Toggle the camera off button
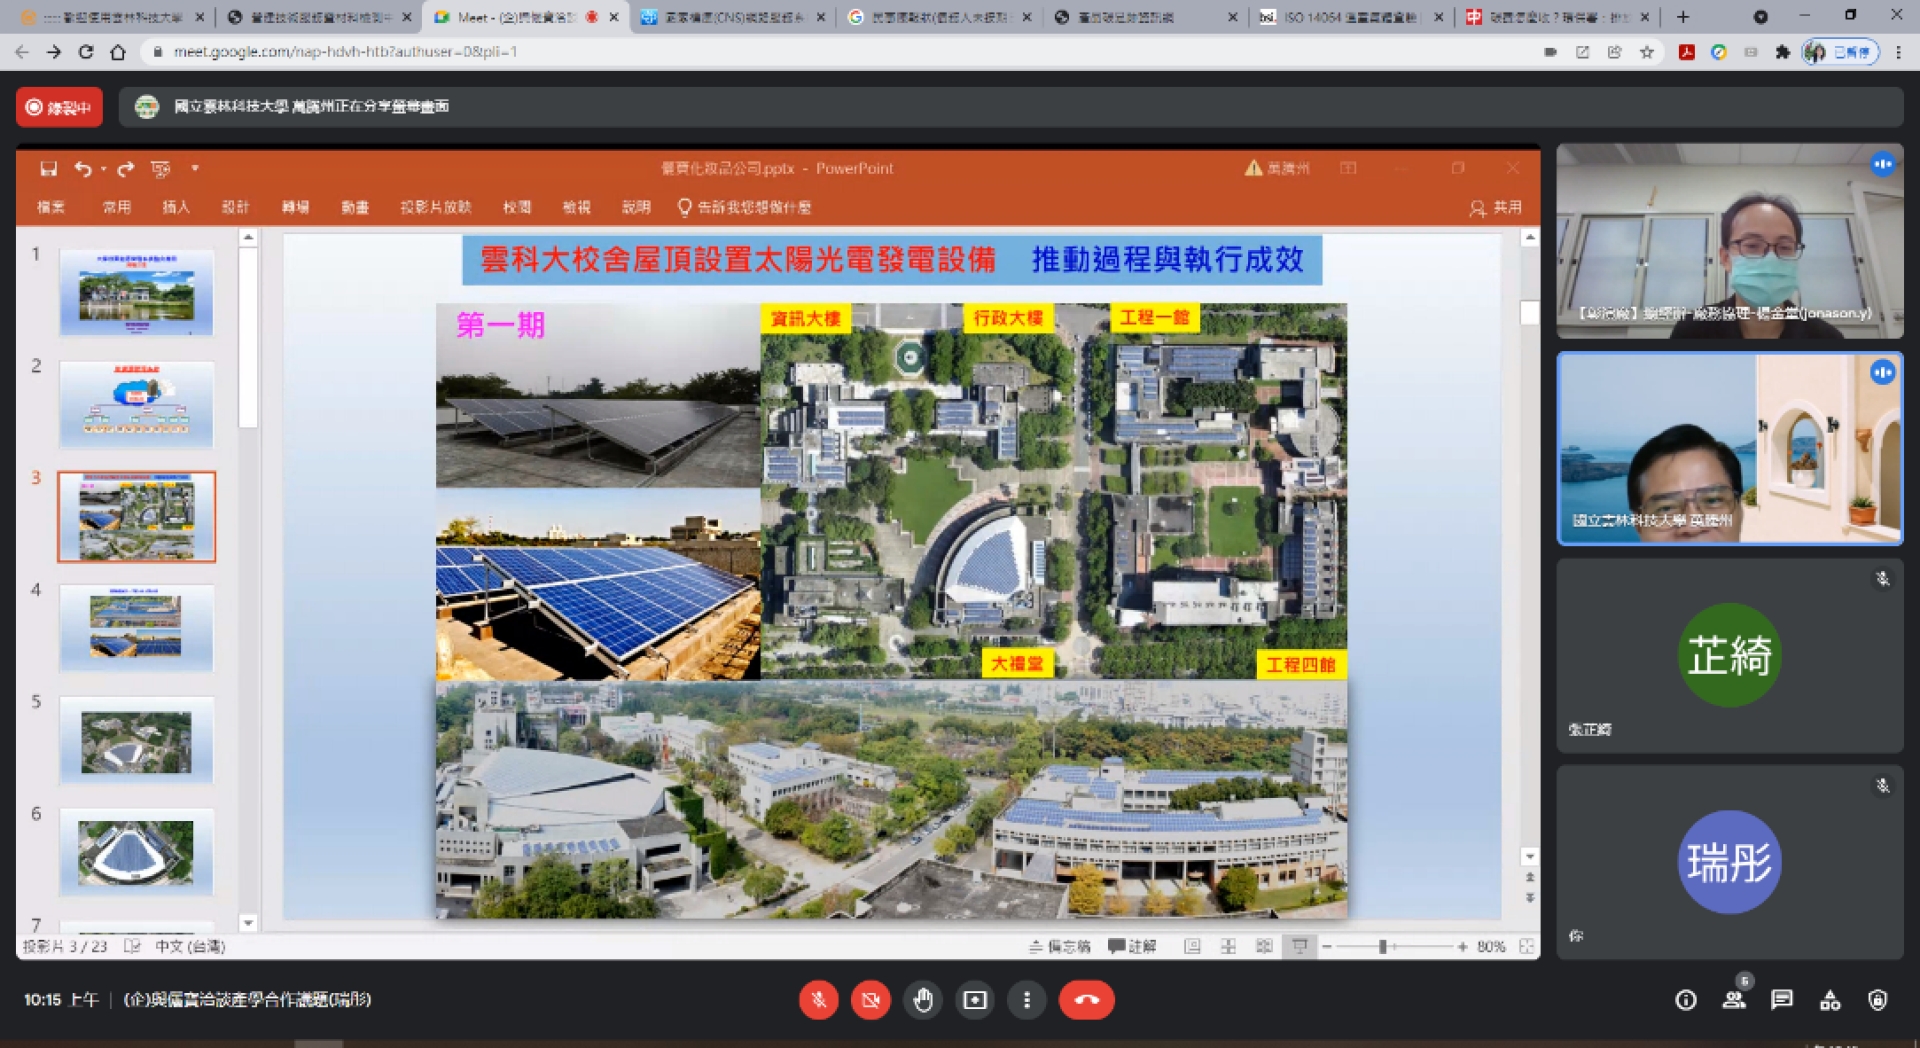The image size is (1920, 1048). click(x=870, y=1000)
